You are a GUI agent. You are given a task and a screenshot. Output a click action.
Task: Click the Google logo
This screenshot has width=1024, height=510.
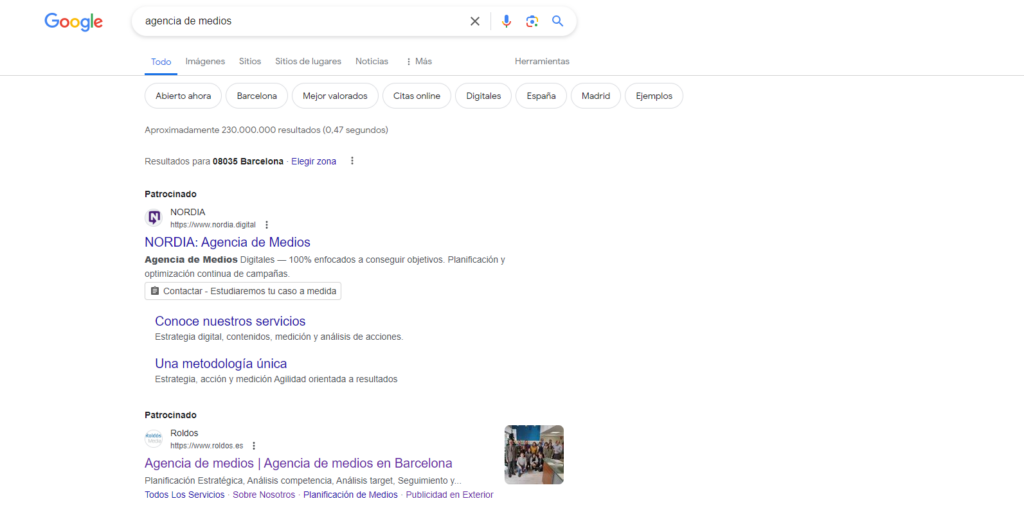(73, 22)
